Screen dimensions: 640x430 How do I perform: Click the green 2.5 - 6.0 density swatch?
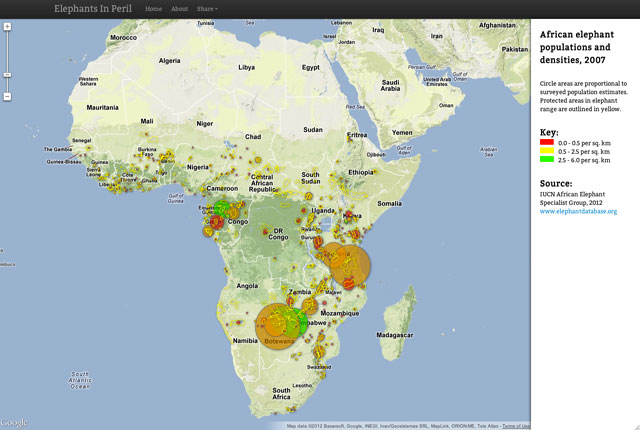click(546, 158)
